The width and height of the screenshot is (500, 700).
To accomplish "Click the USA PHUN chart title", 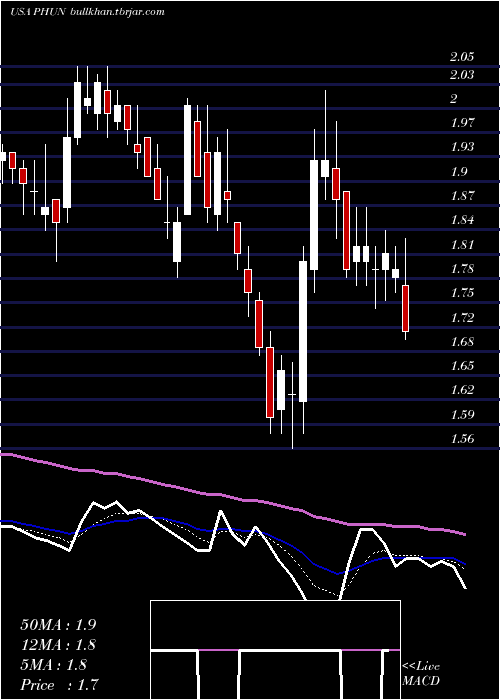I will [x=87, y=12].
